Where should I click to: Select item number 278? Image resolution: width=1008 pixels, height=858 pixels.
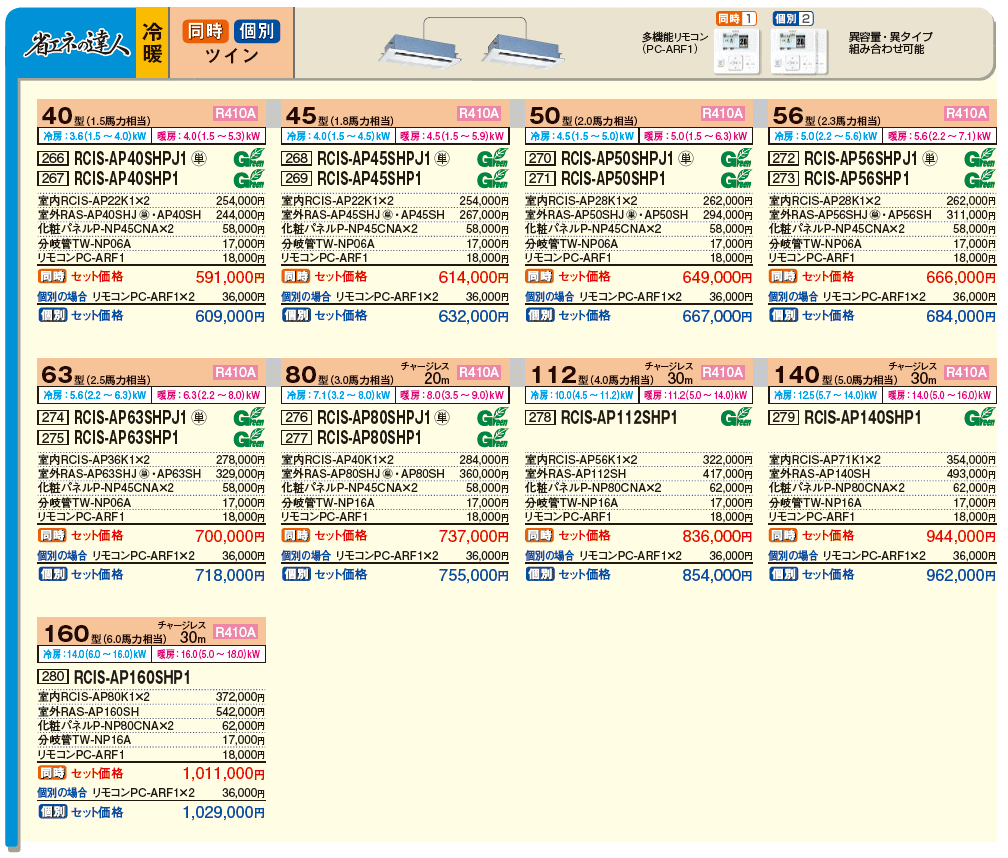click(540, 417)
